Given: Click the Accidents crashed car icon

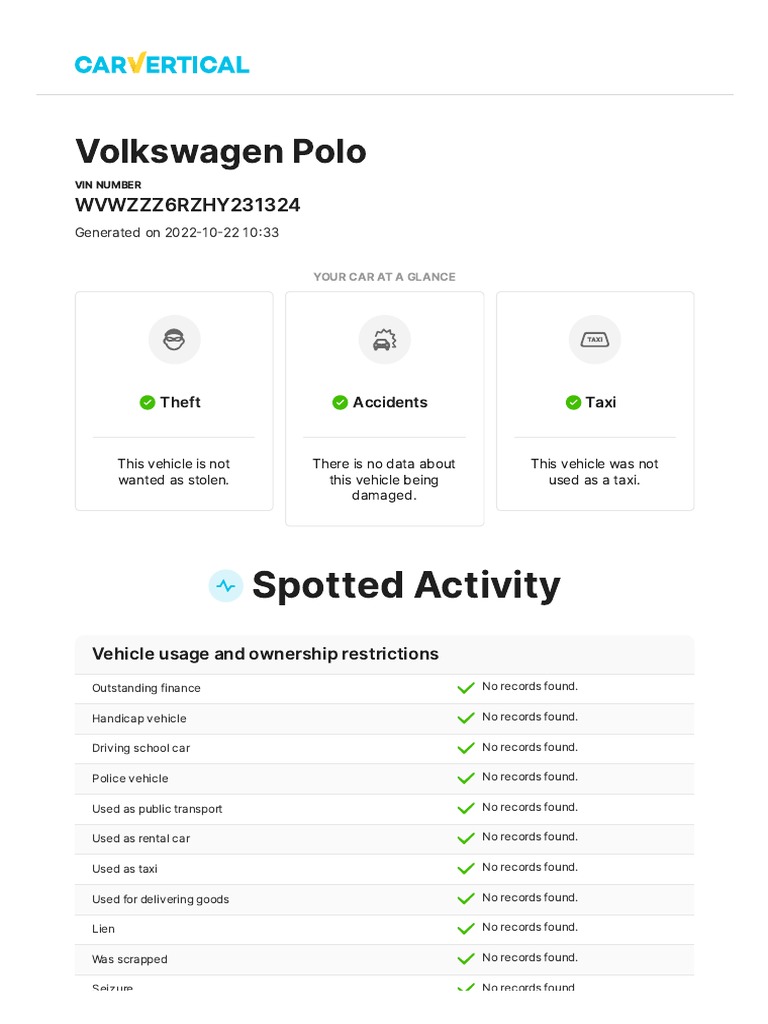Looking at the screenshot, I should pyautogui.click(x=384, y=340).
